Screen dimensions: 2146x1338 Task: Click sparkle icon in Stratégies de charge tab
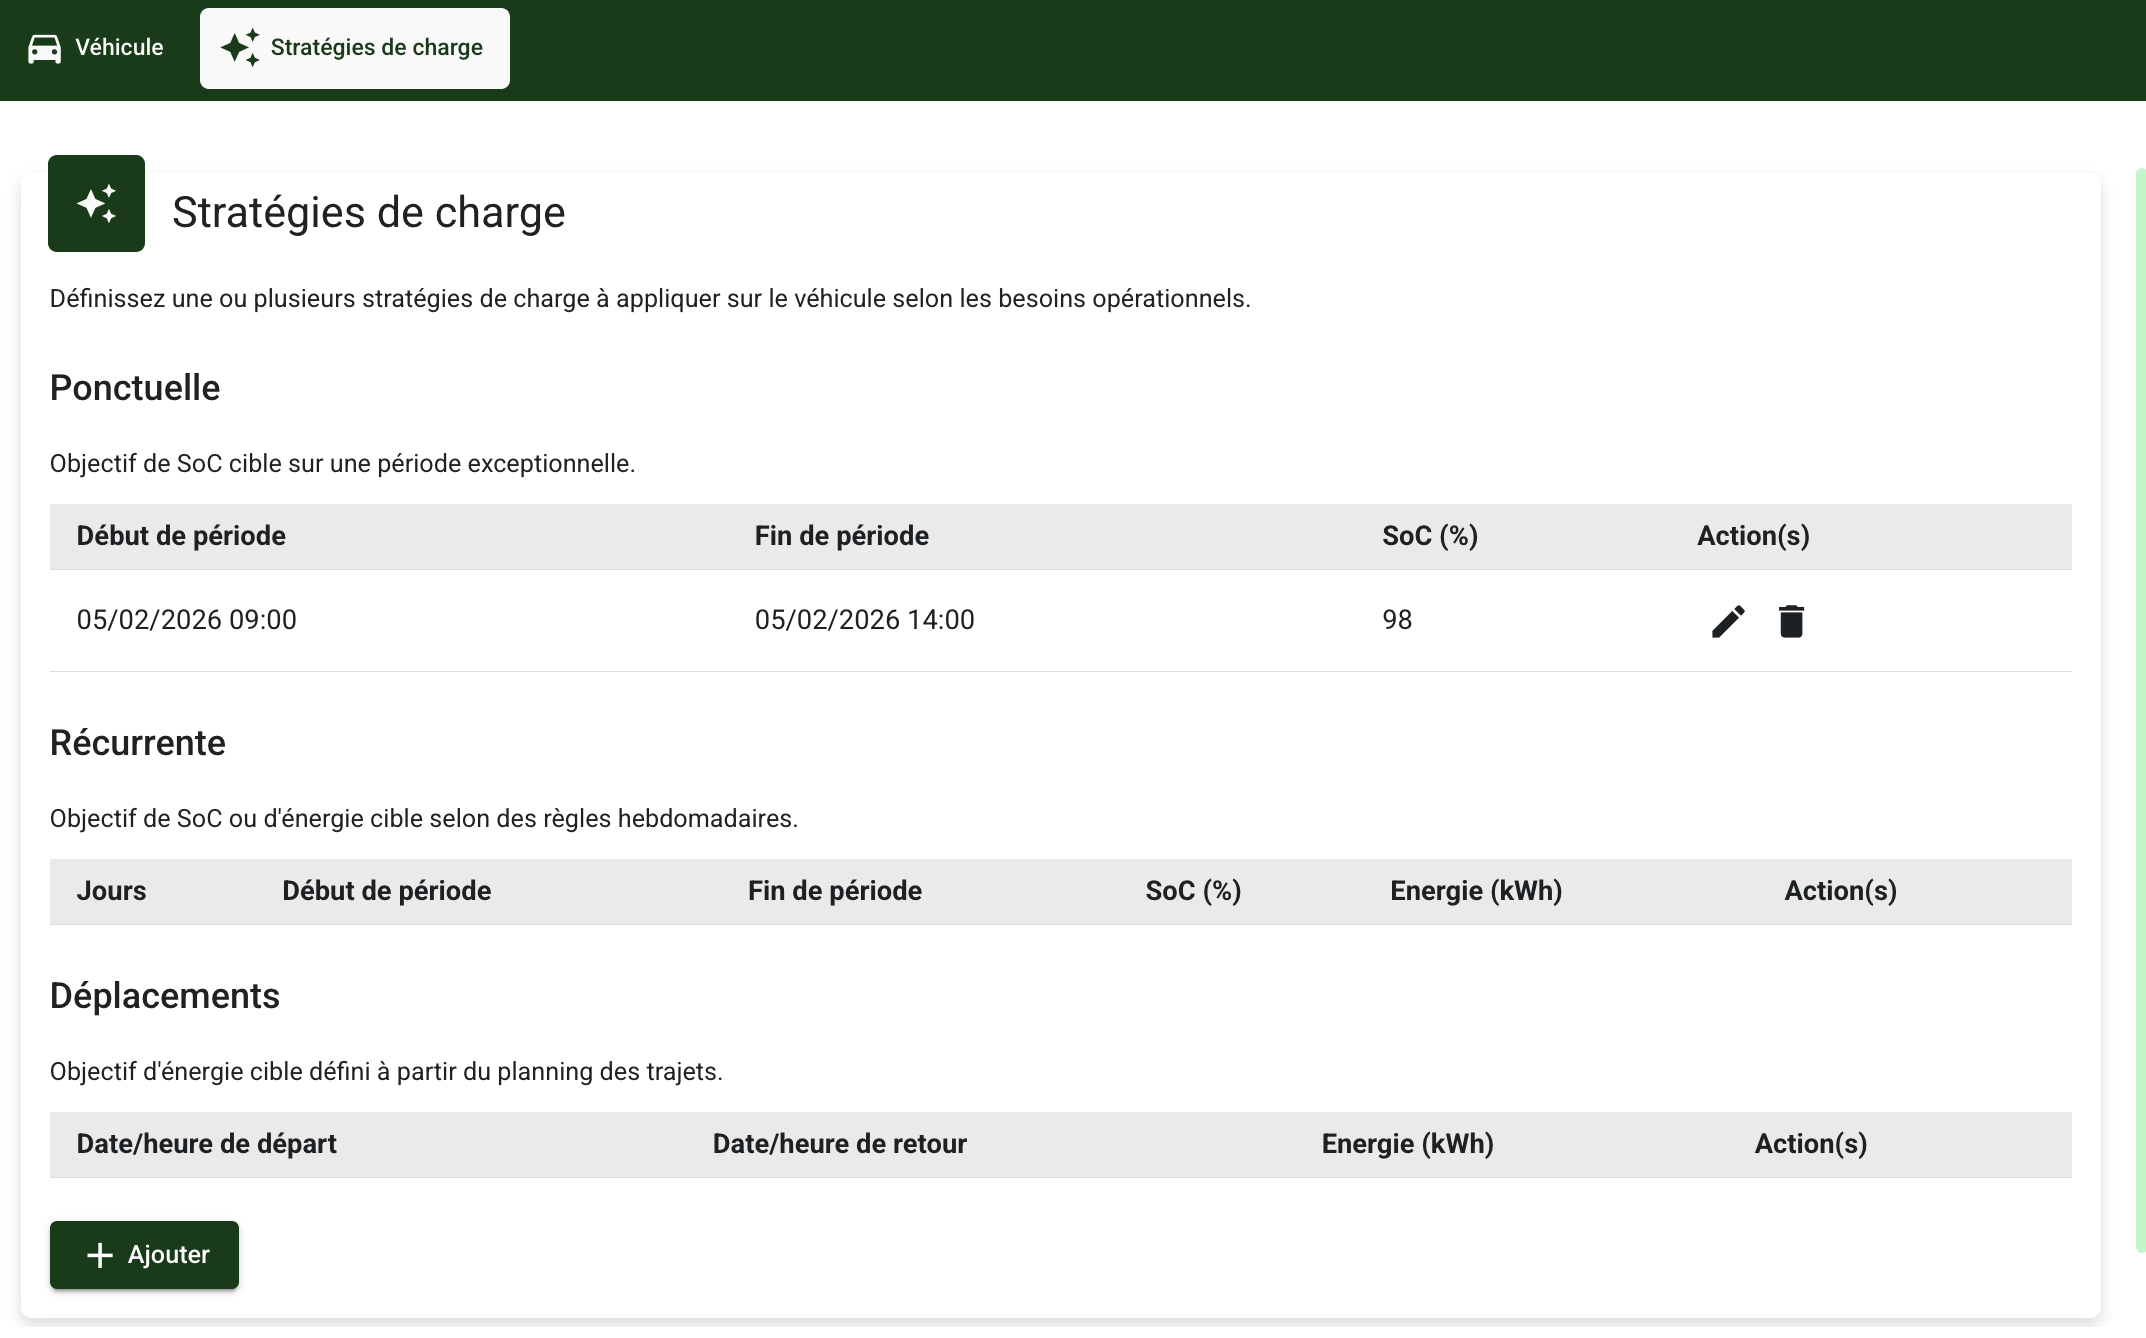pos(240,48)
